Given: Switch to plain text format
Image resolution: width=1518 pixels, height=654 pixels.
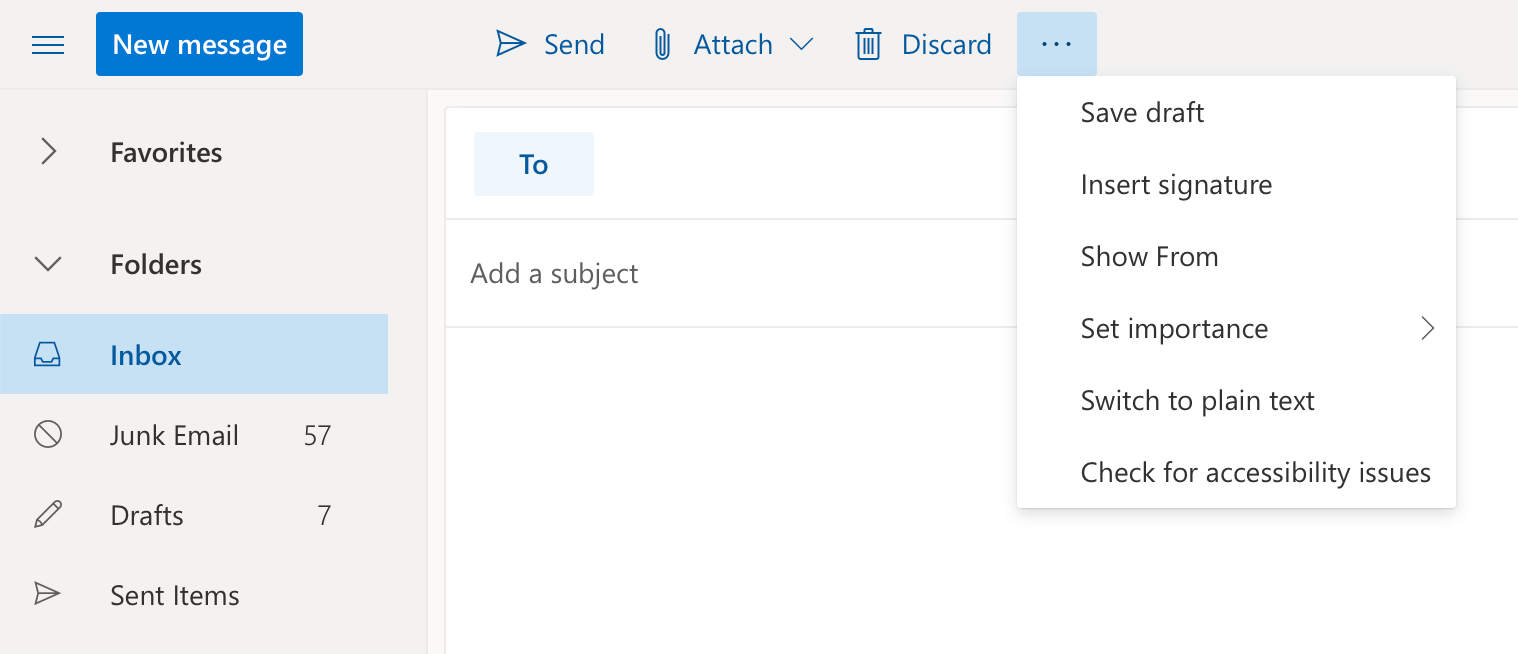Looking at the screenshot, I should [1197, 401].
